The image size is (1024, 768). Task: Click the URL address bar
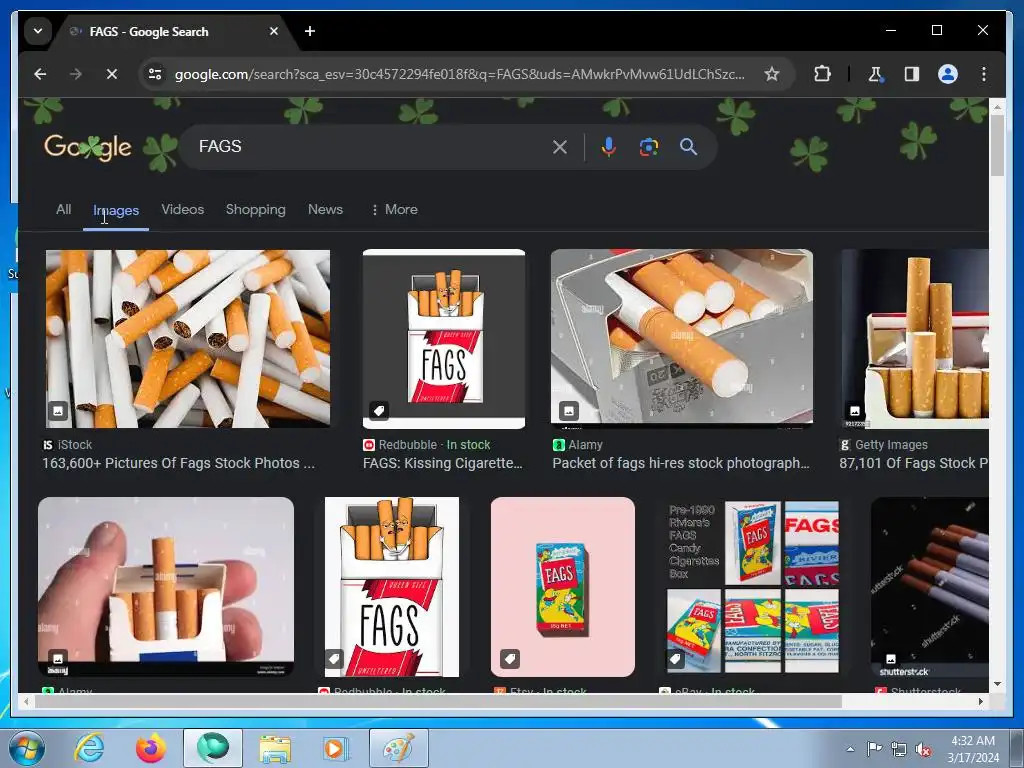[x=458, y=74]
